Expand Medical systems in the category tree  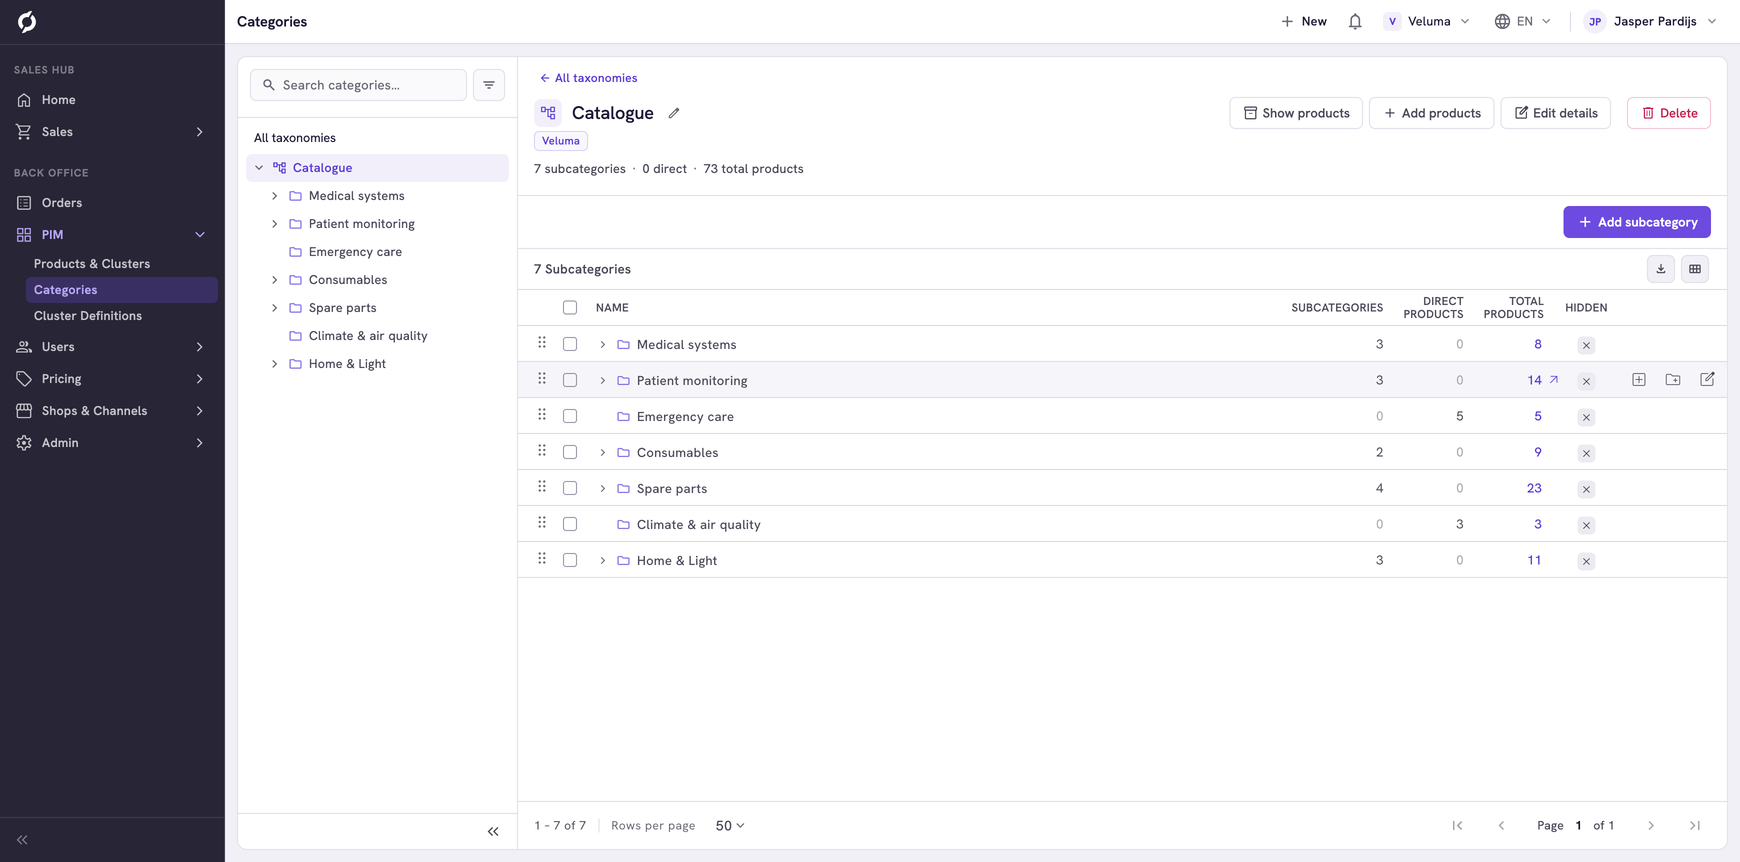tap(275, 196)
